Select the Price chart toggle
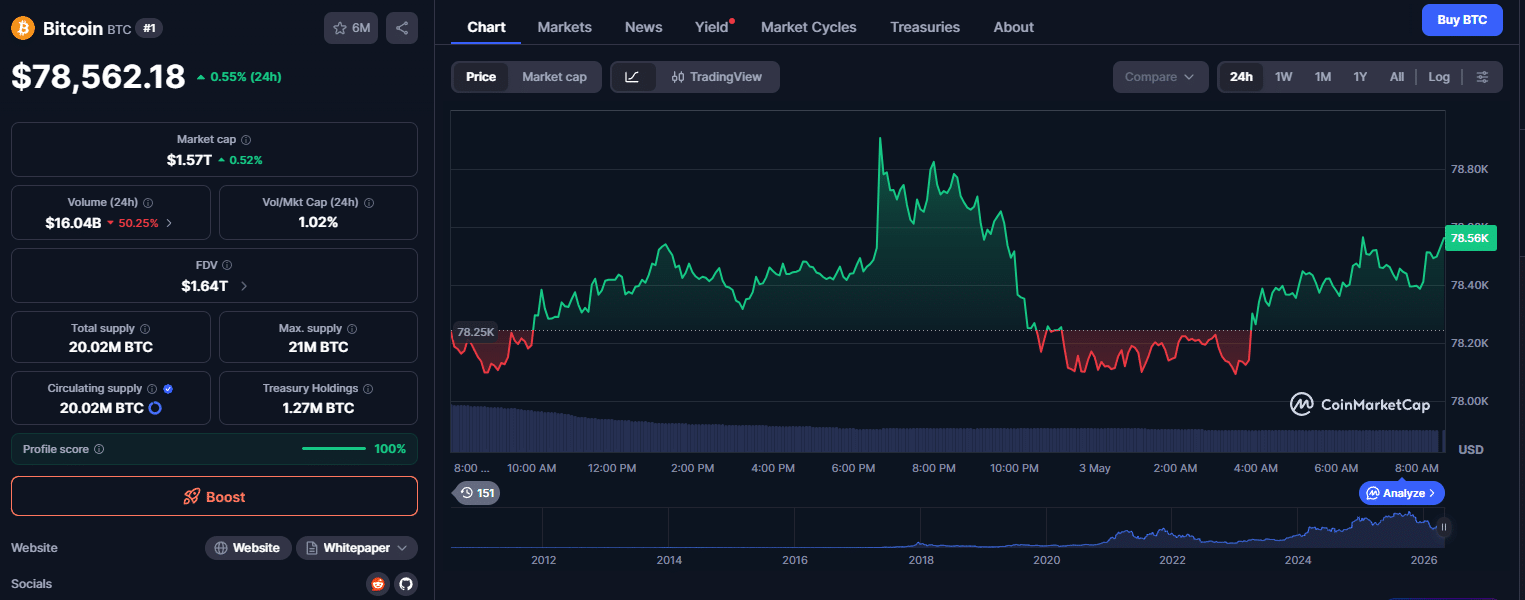 coord(481,77)
